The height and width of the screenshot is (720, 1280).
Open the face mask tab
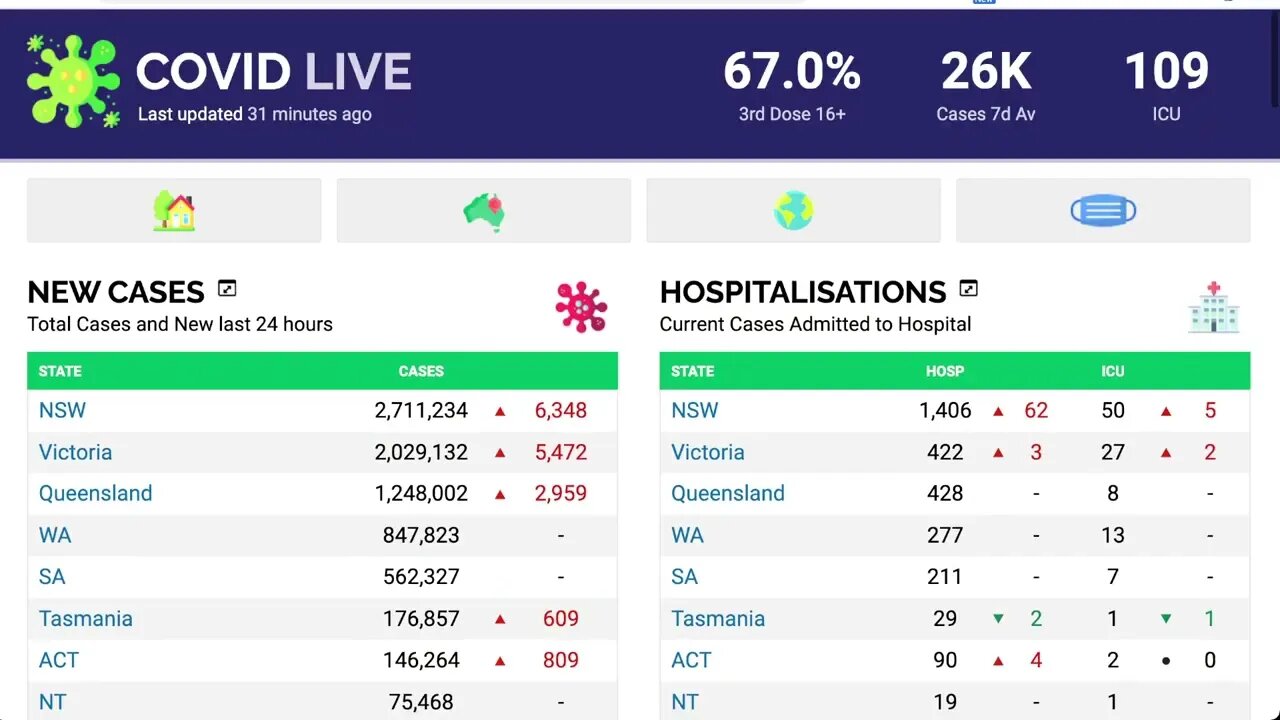click(x=1103, y=211)
